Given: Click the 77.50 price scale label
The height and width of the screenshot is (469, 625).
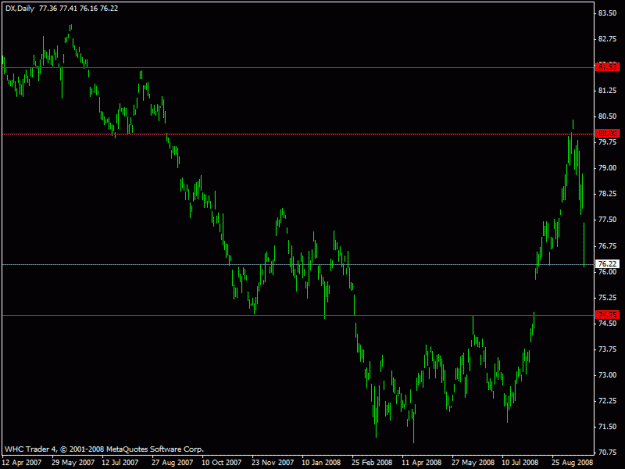Looking at the screenshot, I should point(607,220).
